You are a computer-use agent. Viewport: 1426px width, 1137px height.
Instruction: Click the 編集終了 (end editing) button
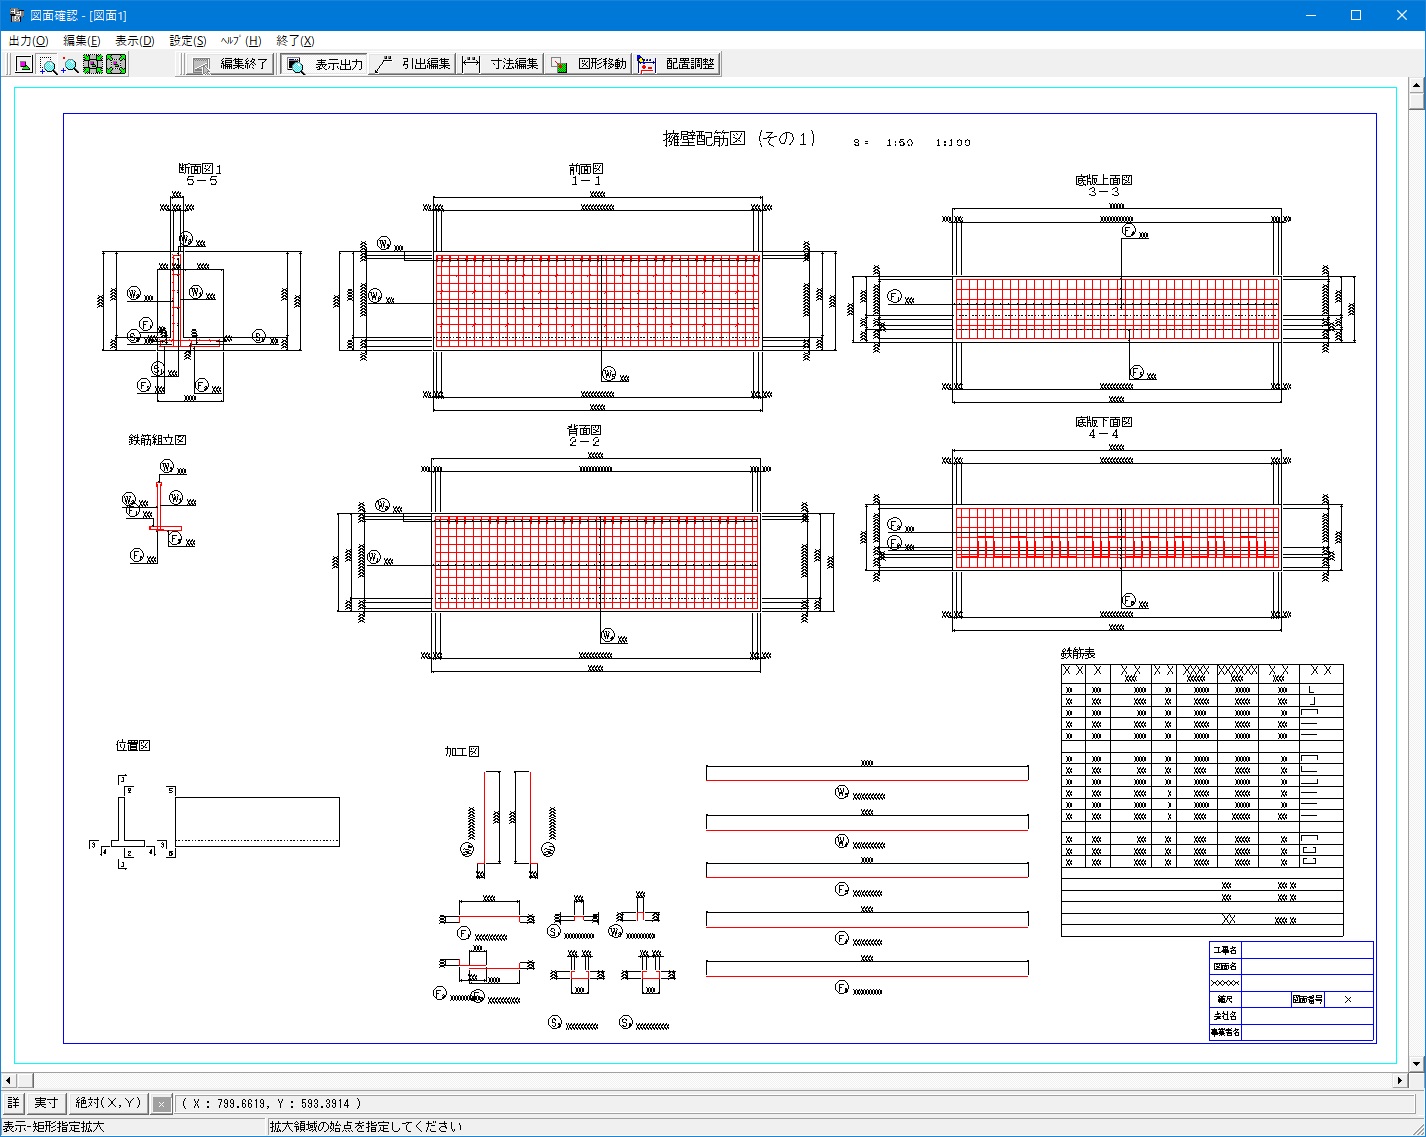point(231,64)
